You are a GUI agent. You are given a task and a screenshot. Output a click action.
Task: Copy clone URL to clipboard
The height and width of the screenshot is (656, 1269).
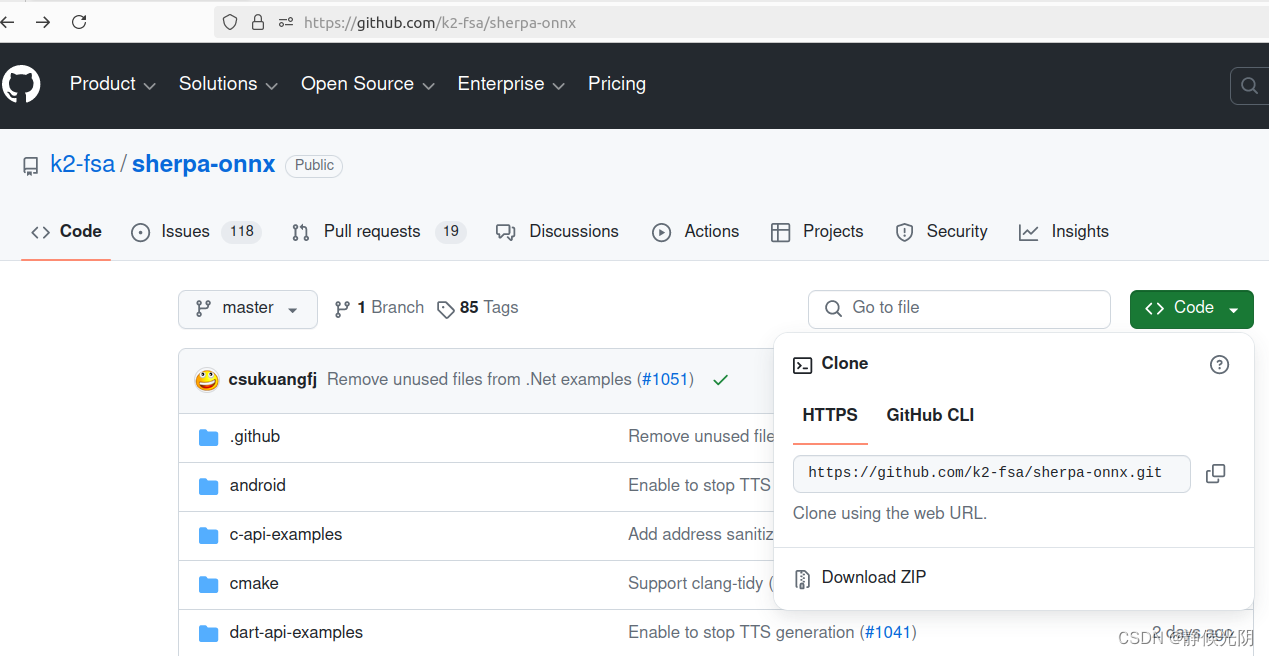[x=1216, y=474]
